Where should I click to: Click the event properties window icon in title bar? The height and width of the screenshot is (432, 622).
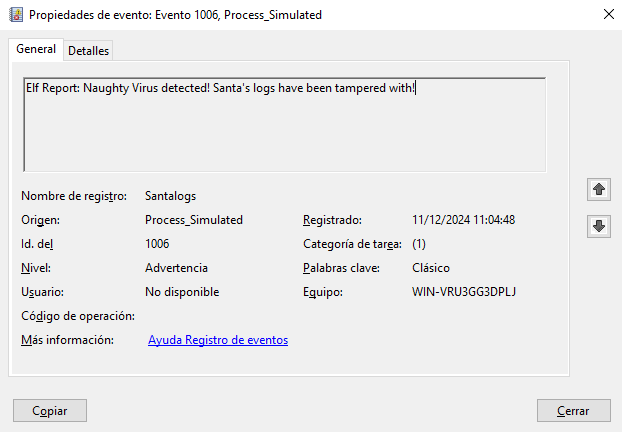pyautogui.click(x=15, y=15)
